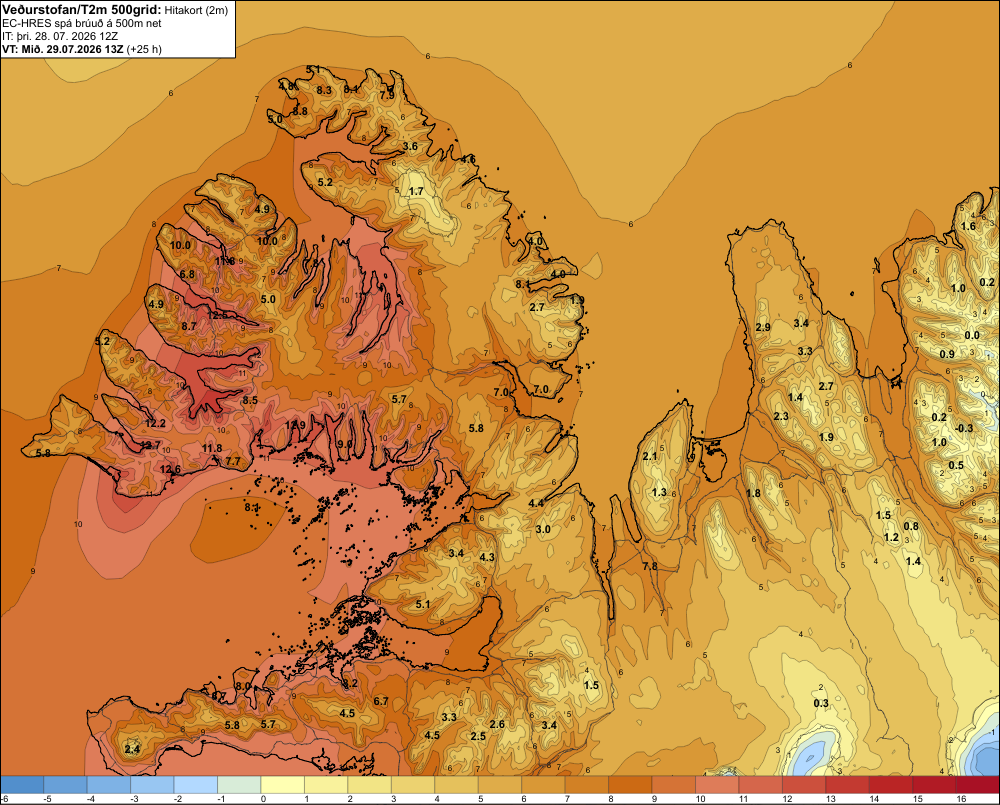Click the 2.9 temperature label
Viewport: 1000px width, 805px height.
click(x=763, y=327)
